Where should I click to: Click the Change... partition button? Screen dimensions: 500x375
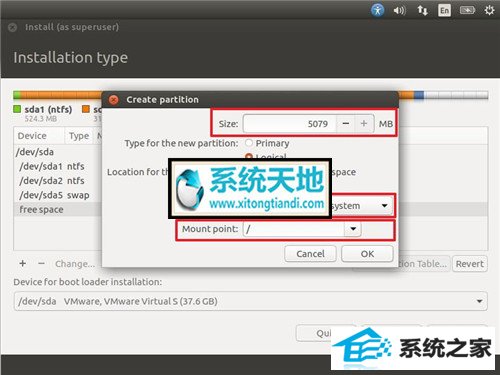coord(75,264)
